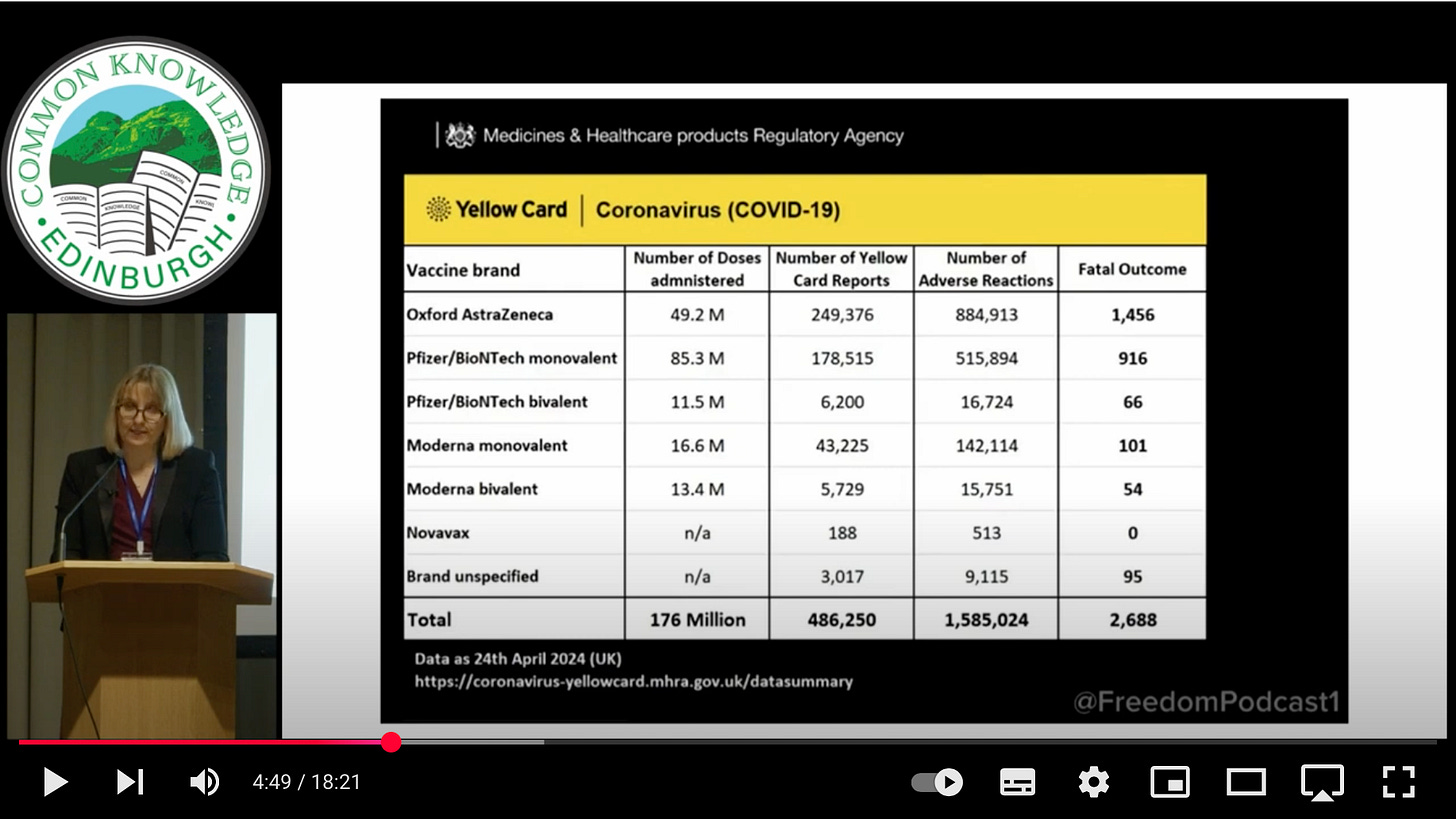Click 'Number of Doses admnistered' header

point(697,269)
